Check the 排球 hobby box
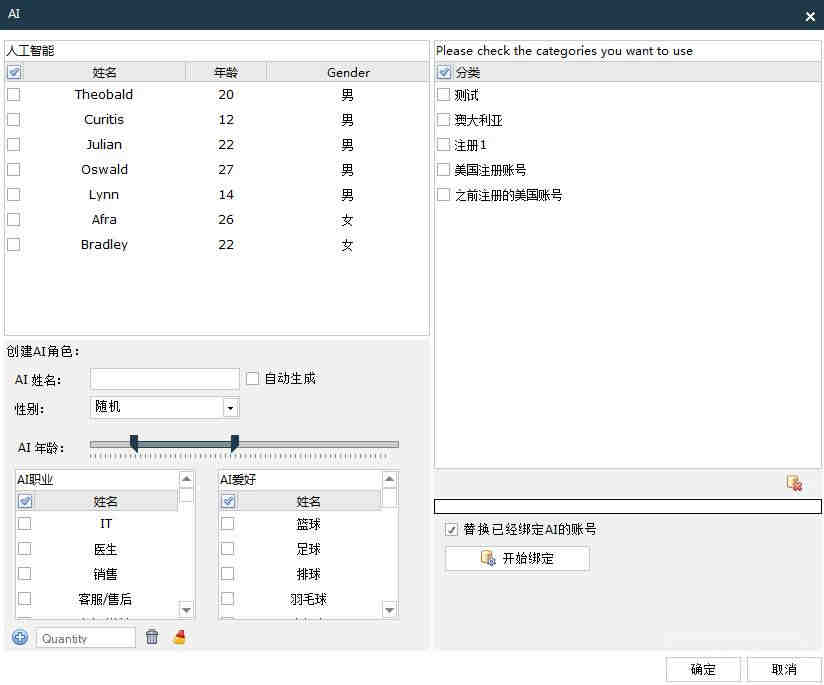Image resolution: width=824 pixels, height=685 pixels. 228,574
